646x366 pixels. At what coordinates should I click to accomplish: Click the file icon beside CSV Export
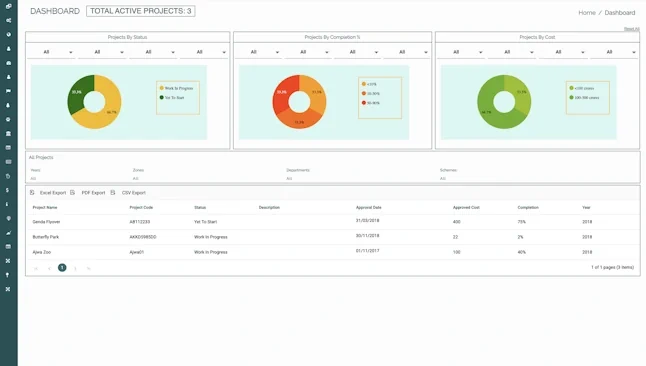tap(113, 192)
